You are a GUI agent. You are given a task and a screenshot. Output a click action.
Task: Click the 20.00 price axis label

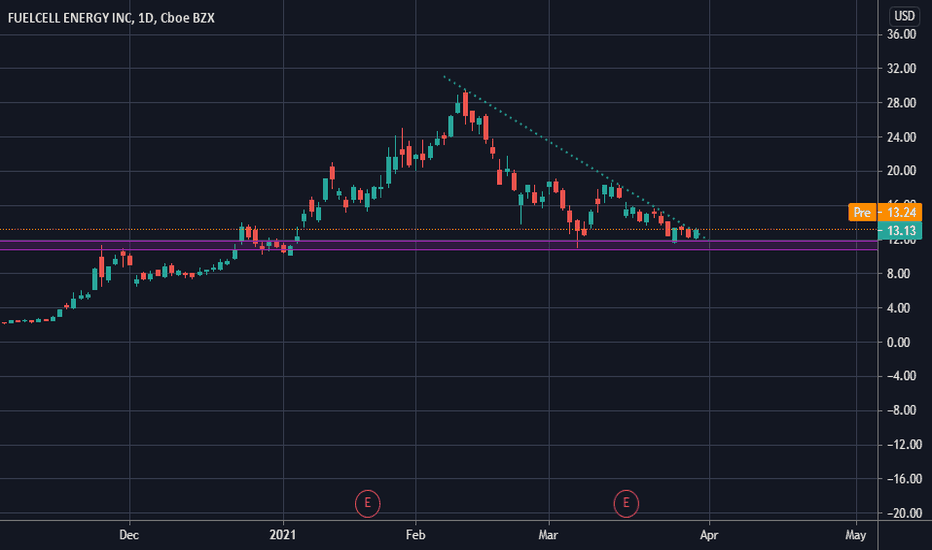click(901, 171)
